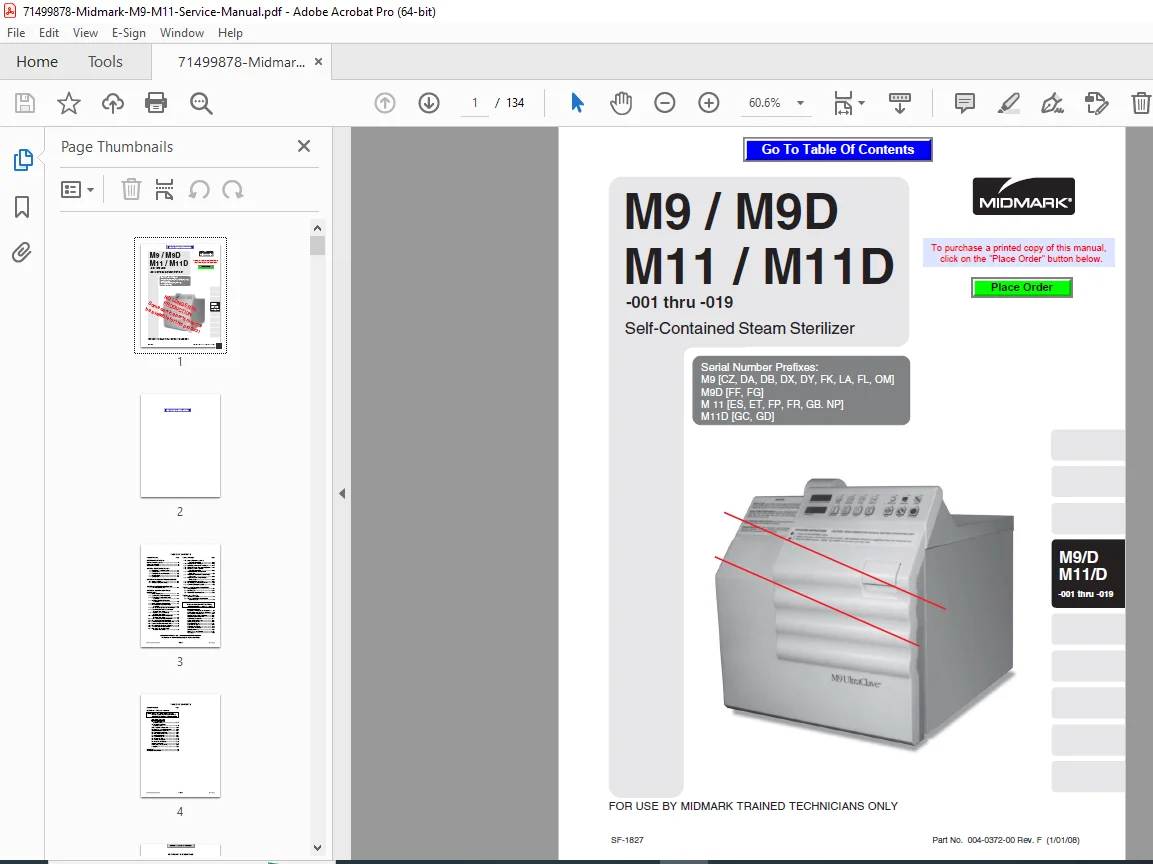
Task: Click the 60.6% zoom value field
Action: (x=765, y=103)
